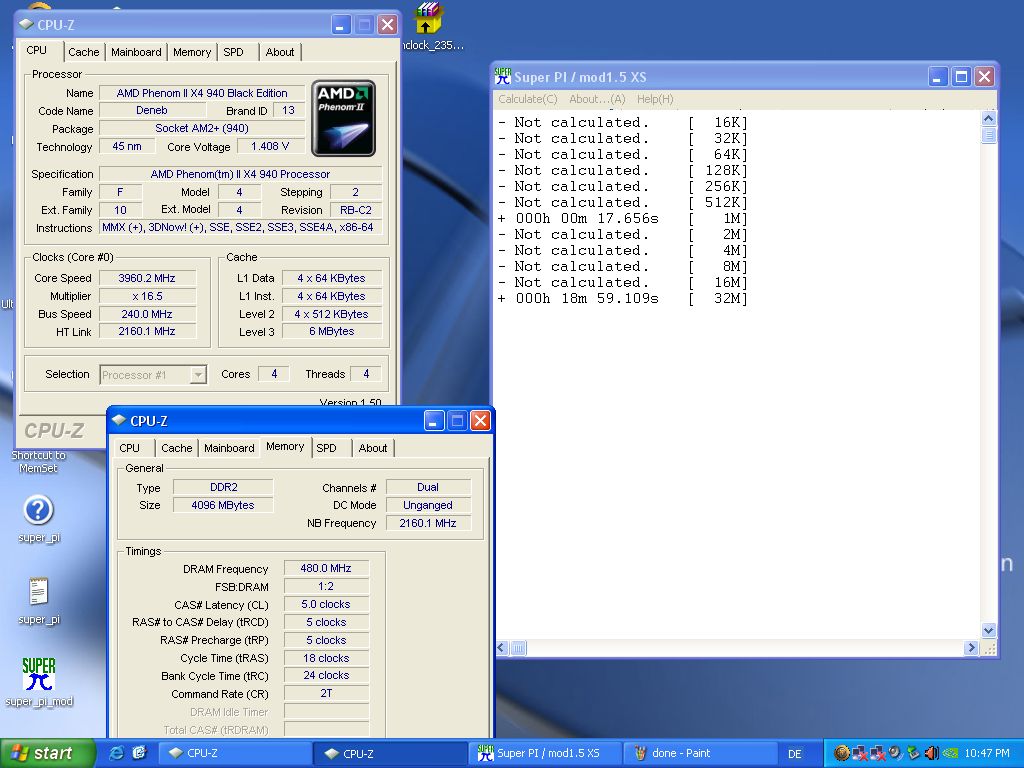Click Super PI horizontal scrollbar right arrow
This screenshot has width=1024, height=768.
click(x=971, y=648)
